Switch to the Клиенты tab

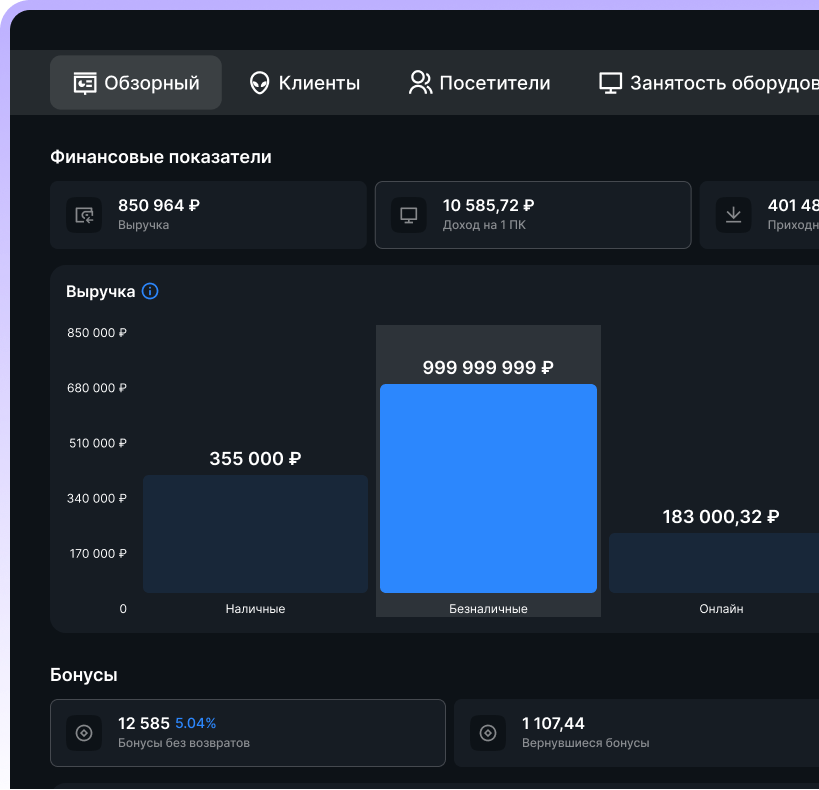[x=305, y=83]
